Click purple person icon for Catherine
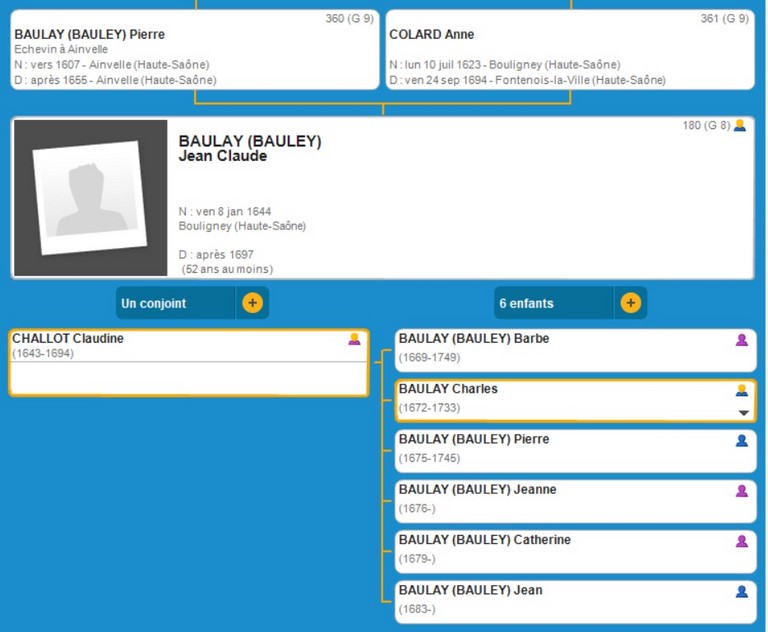 coord(742,541)
